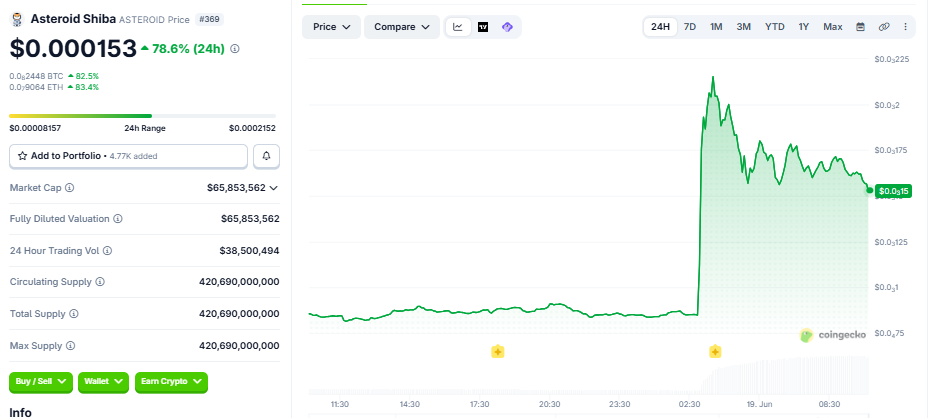This screenshot has width=929, height=418.
Task: Select the 3M time range tab
Action: coord(744,27)
